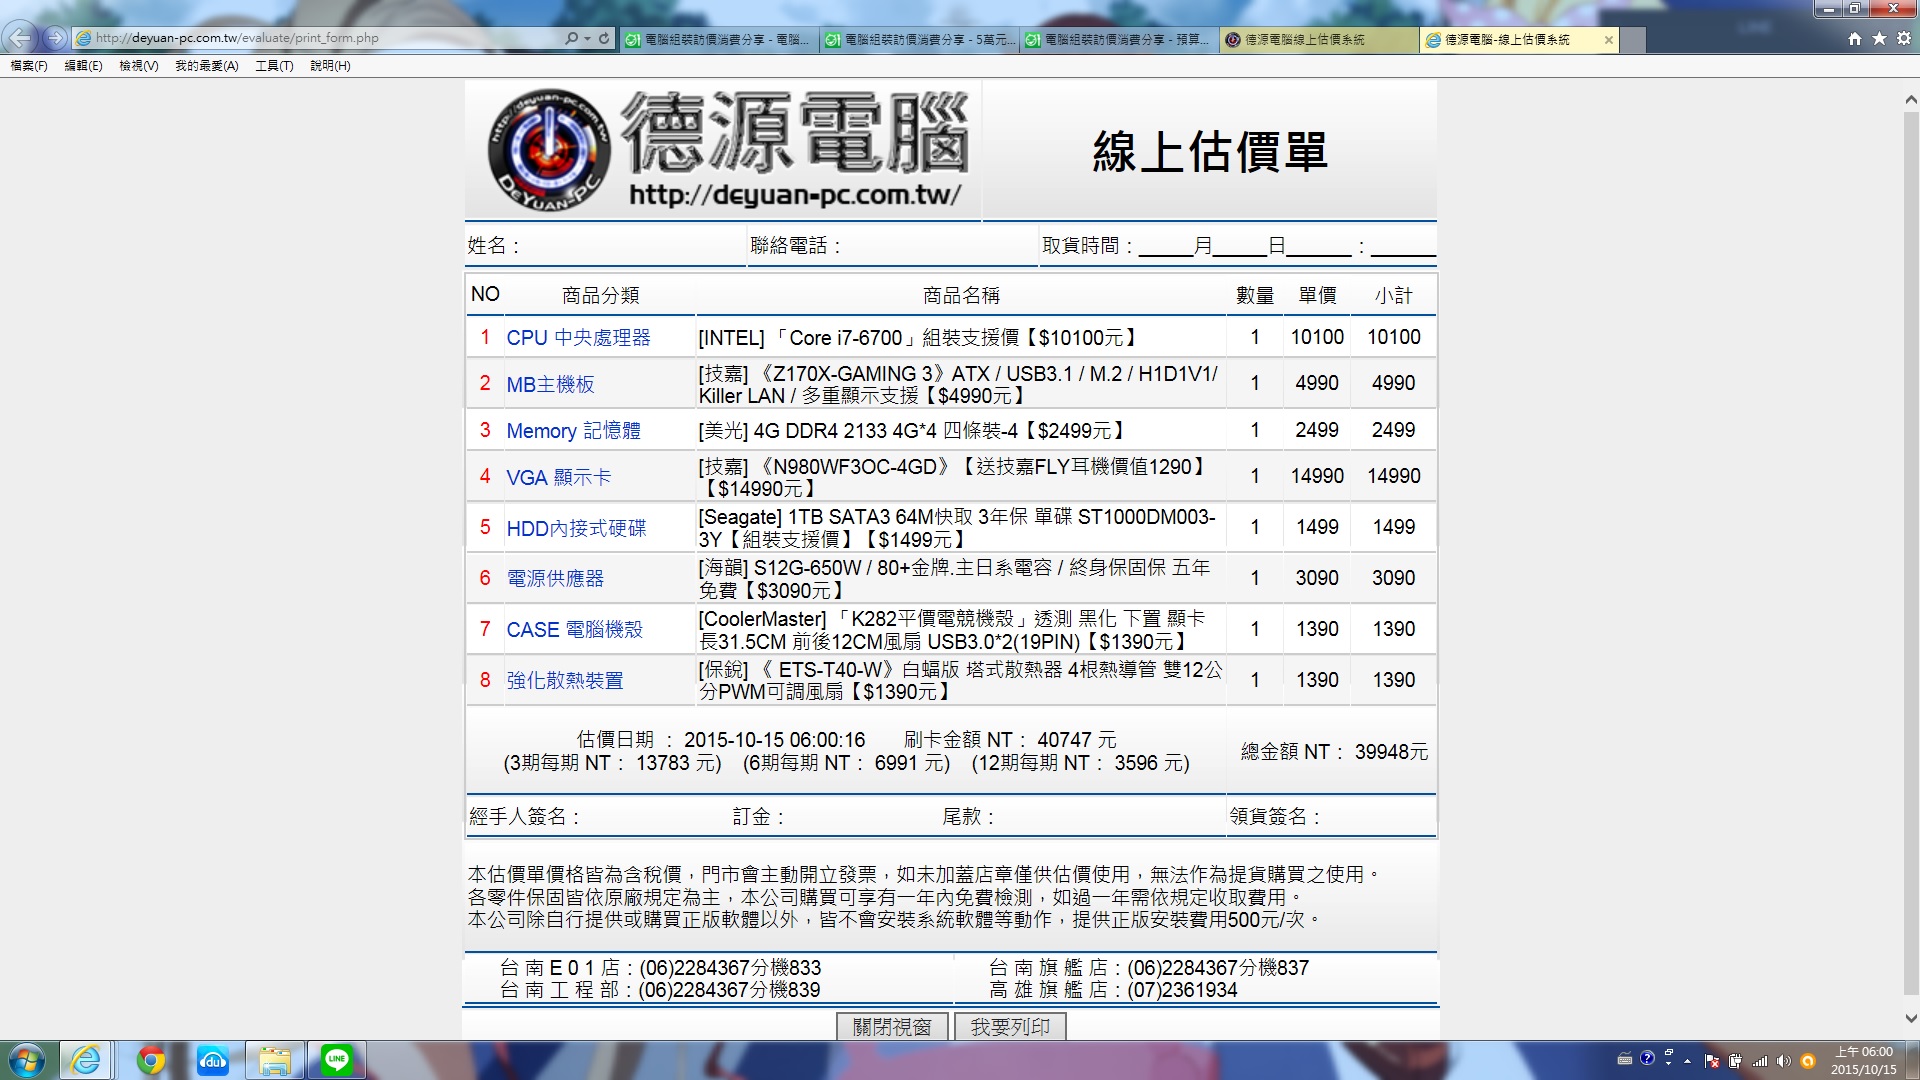The image size is (1920, 1080).
Task: Click the browser Forward arrow button
Action: pos(55,38)
